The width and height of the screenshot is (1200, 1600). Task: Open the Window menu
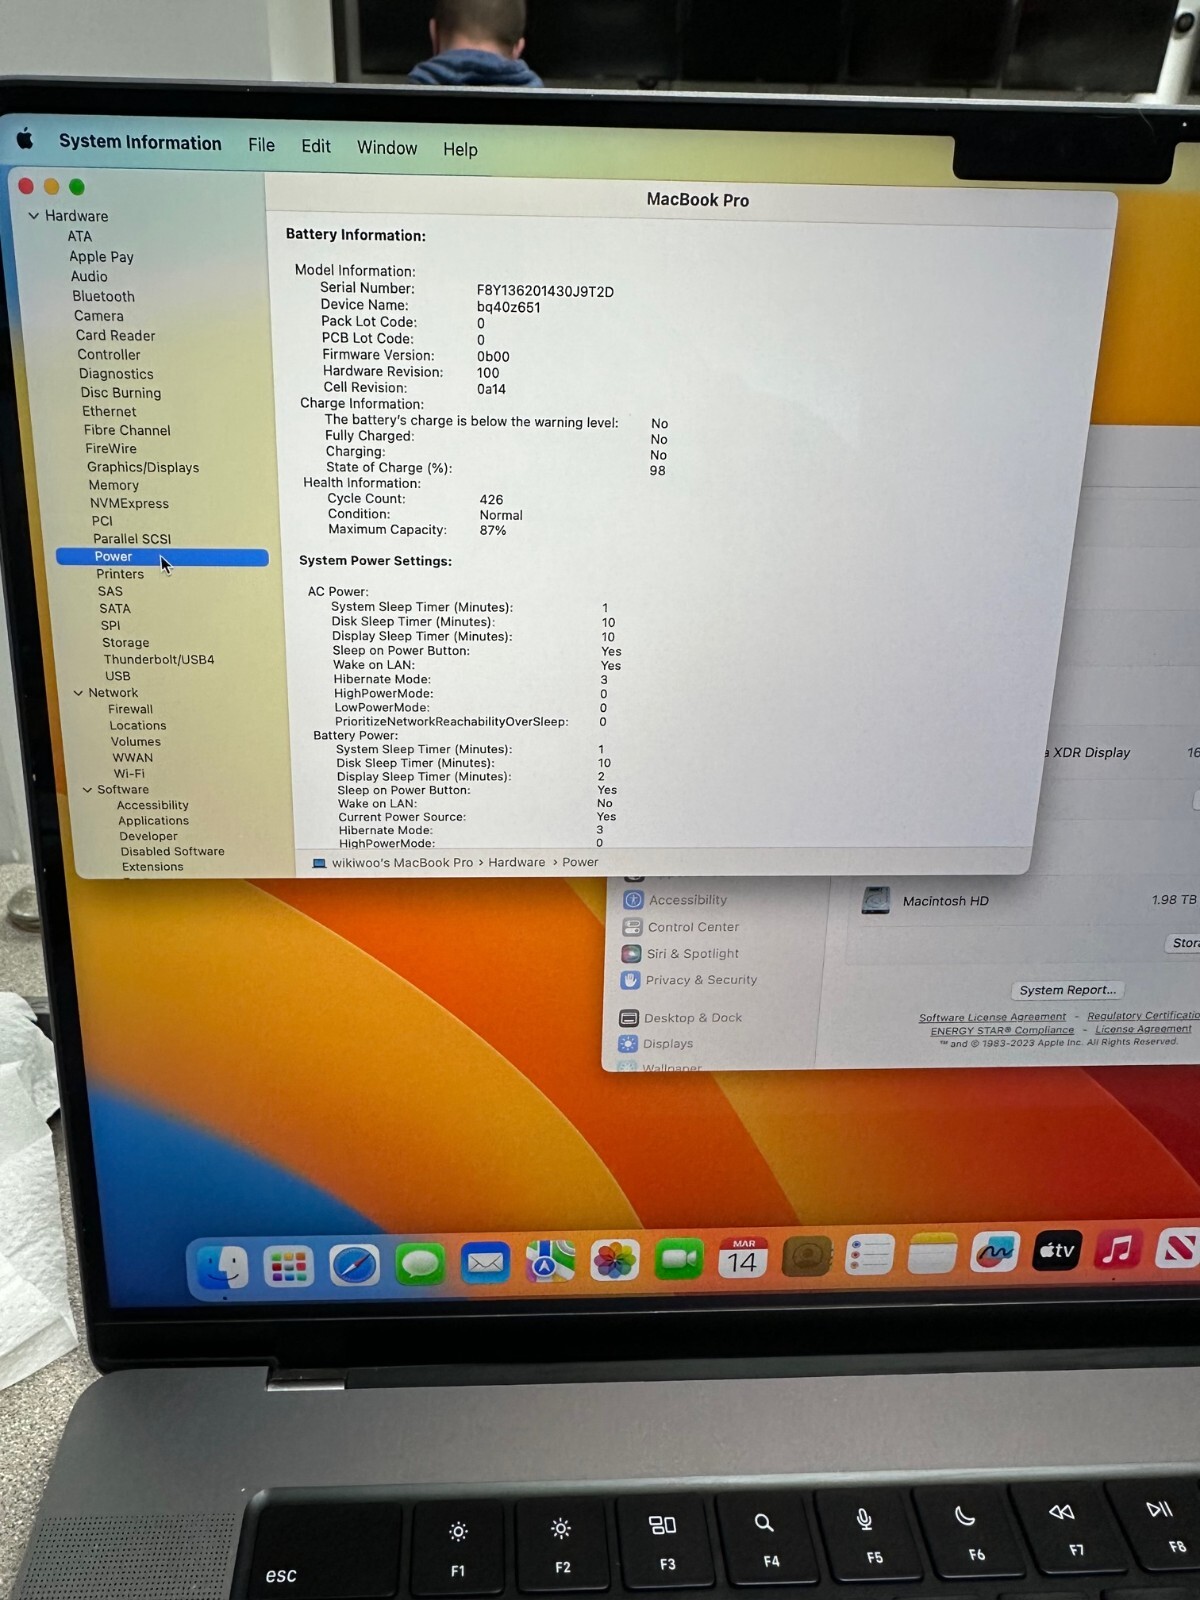tap(387, 148)
